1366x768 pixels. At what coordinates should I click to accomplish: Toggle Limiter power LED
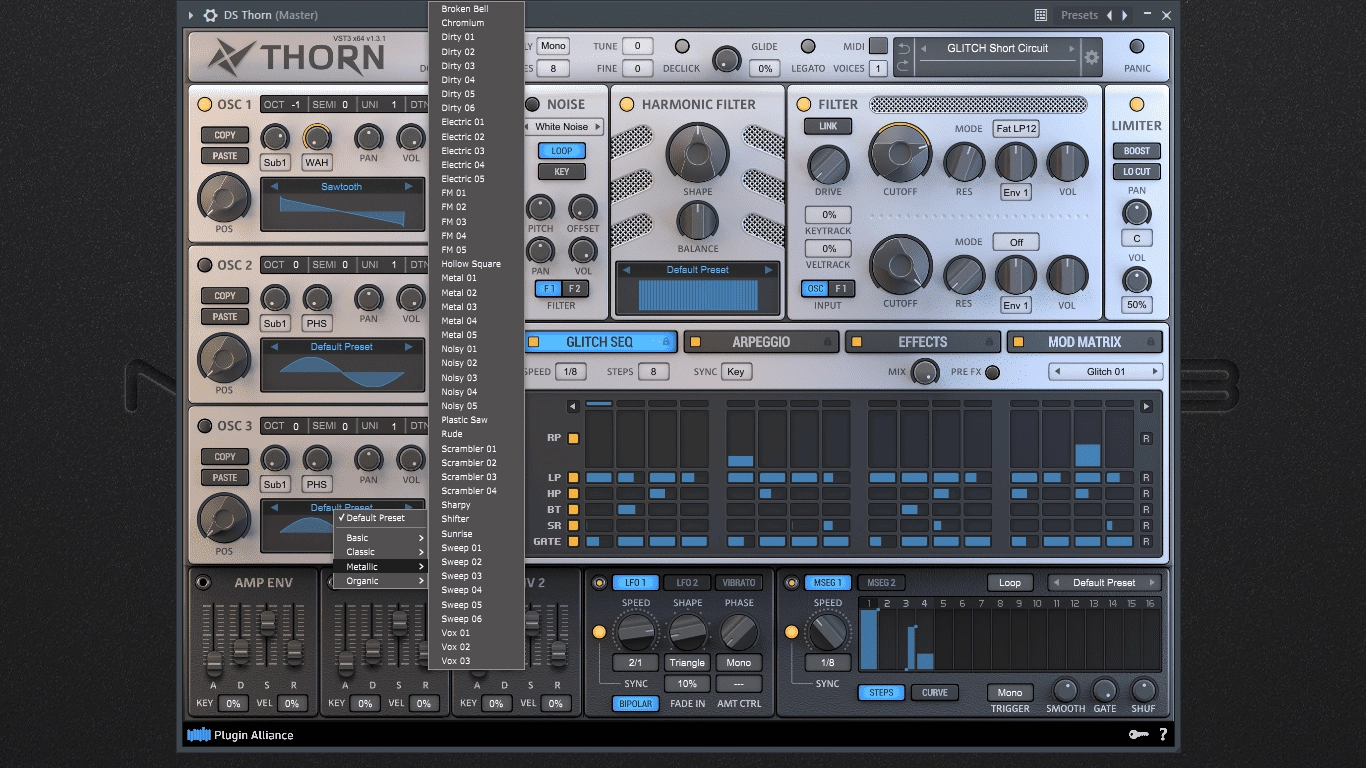tap(1137, 104)
